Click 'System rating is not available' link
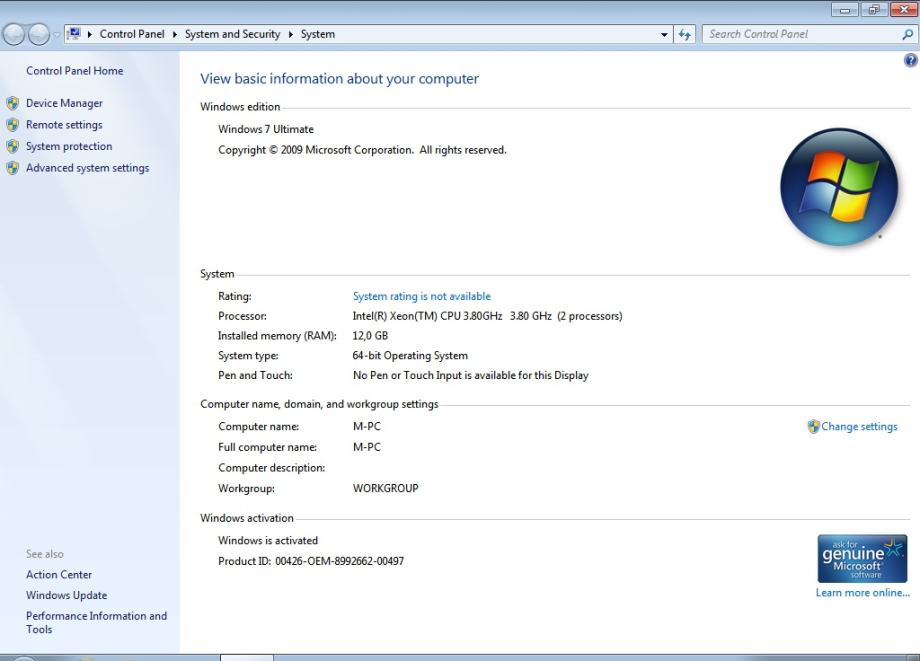920x661 pixels. click(x=421, y=296)
